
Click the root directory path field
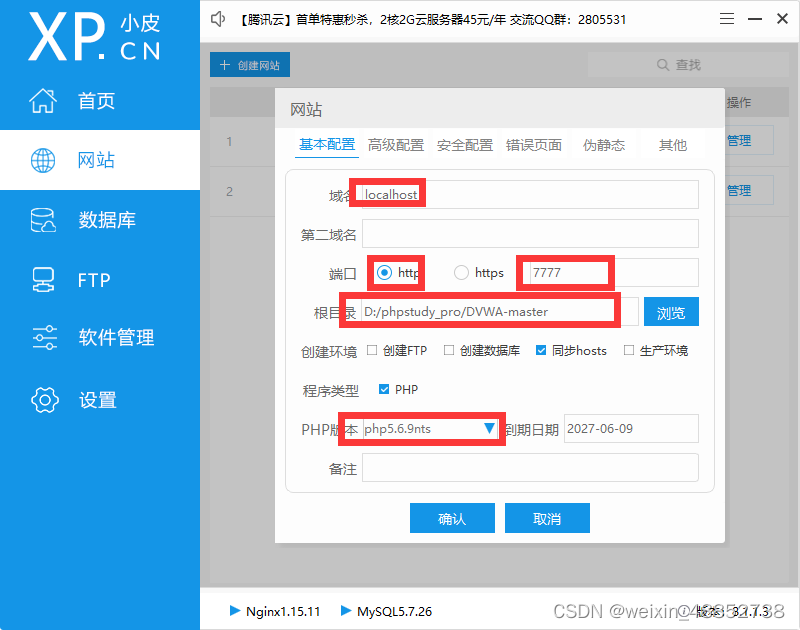pyautogui.click(x=500, y=312)
